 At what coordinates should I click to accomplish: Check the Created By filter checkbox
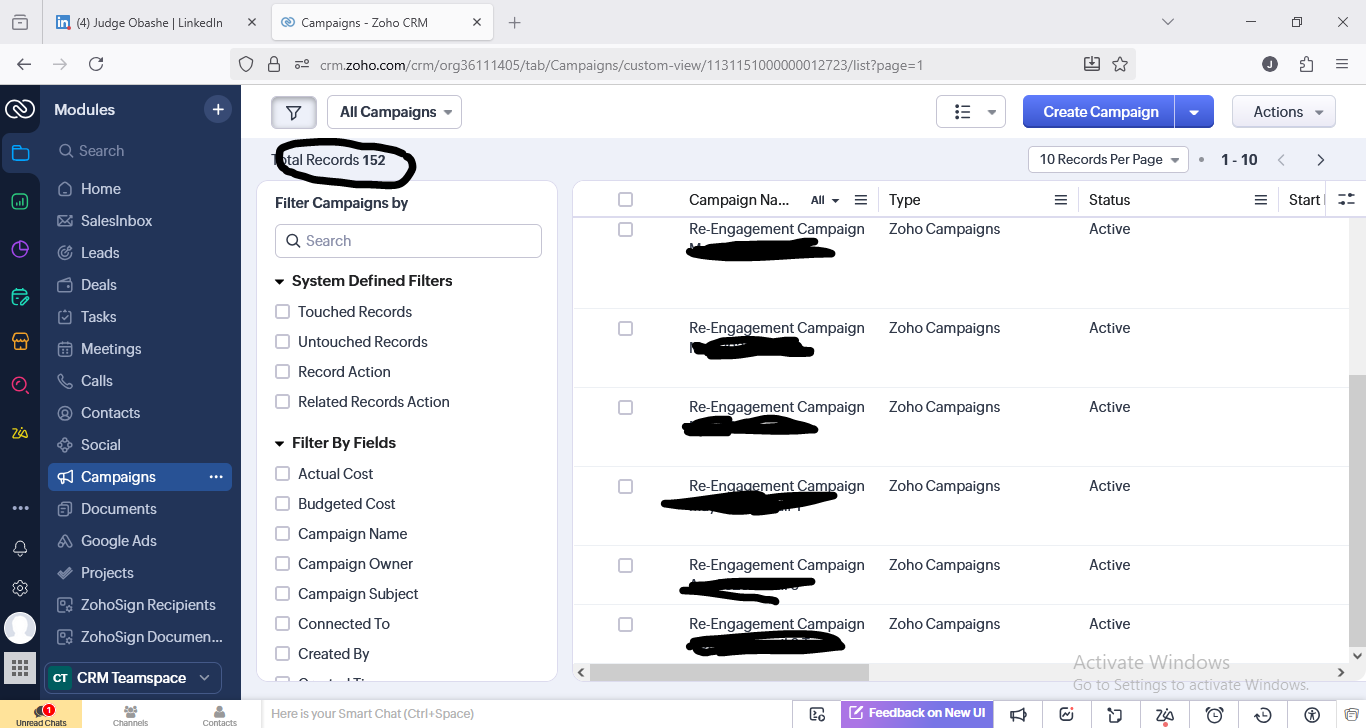tap(282, 654)
